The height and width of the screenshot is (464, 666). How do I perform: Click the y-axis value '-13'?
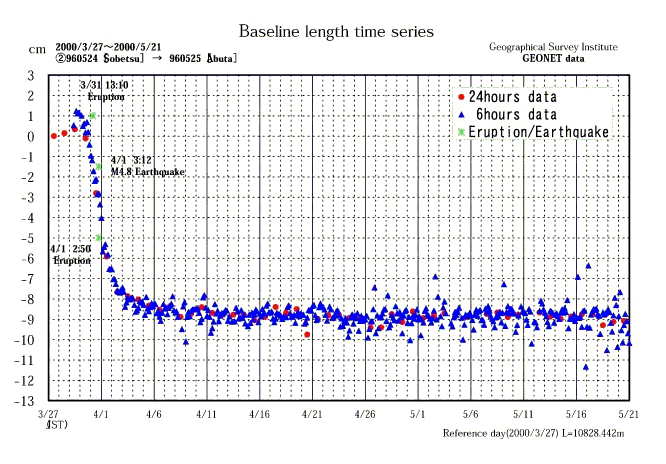24,401
